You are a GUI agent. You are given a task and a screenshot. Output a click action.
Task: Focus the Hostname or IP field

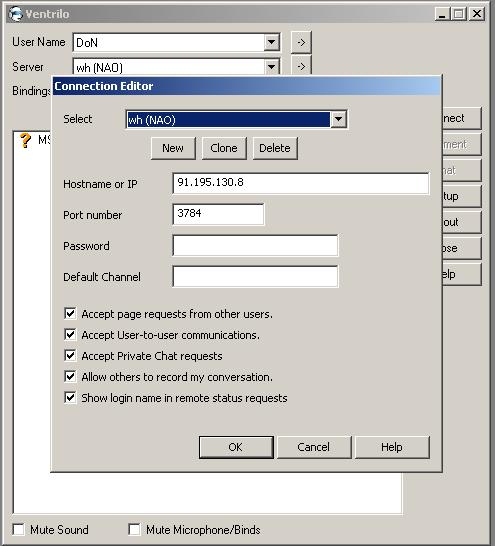[x=301, y=183]
